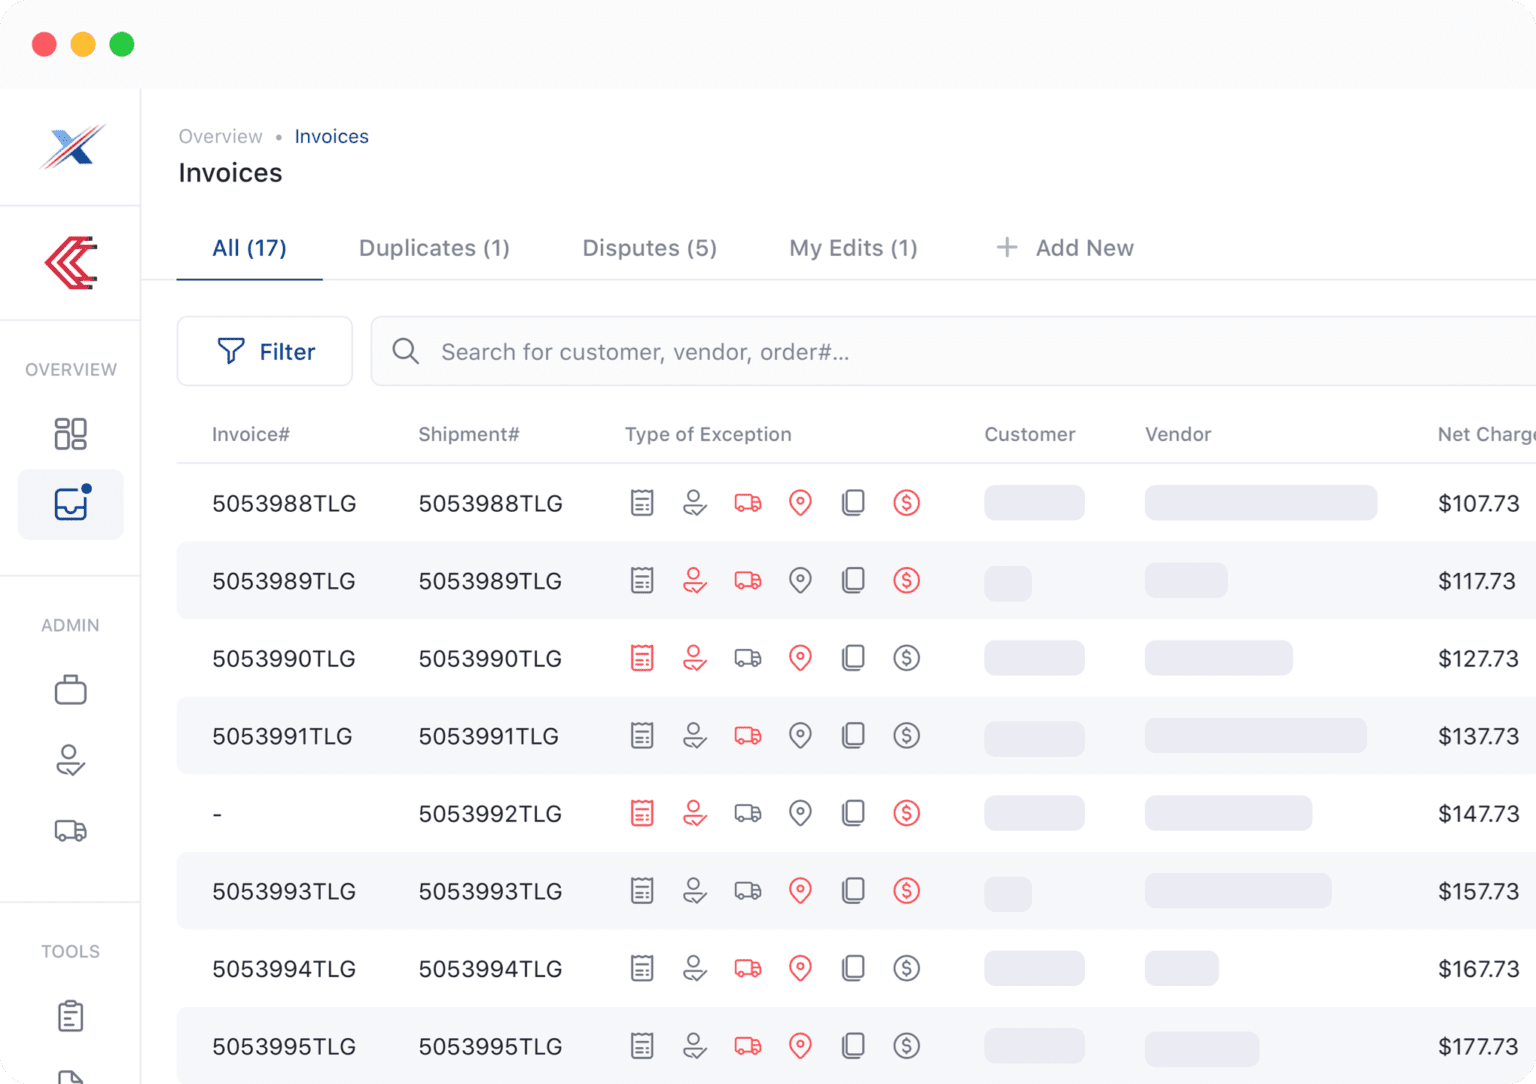1536x1084 pixels.
Task: Click the user checkmark icon under Admin
Action: click(x=70, y=761)
